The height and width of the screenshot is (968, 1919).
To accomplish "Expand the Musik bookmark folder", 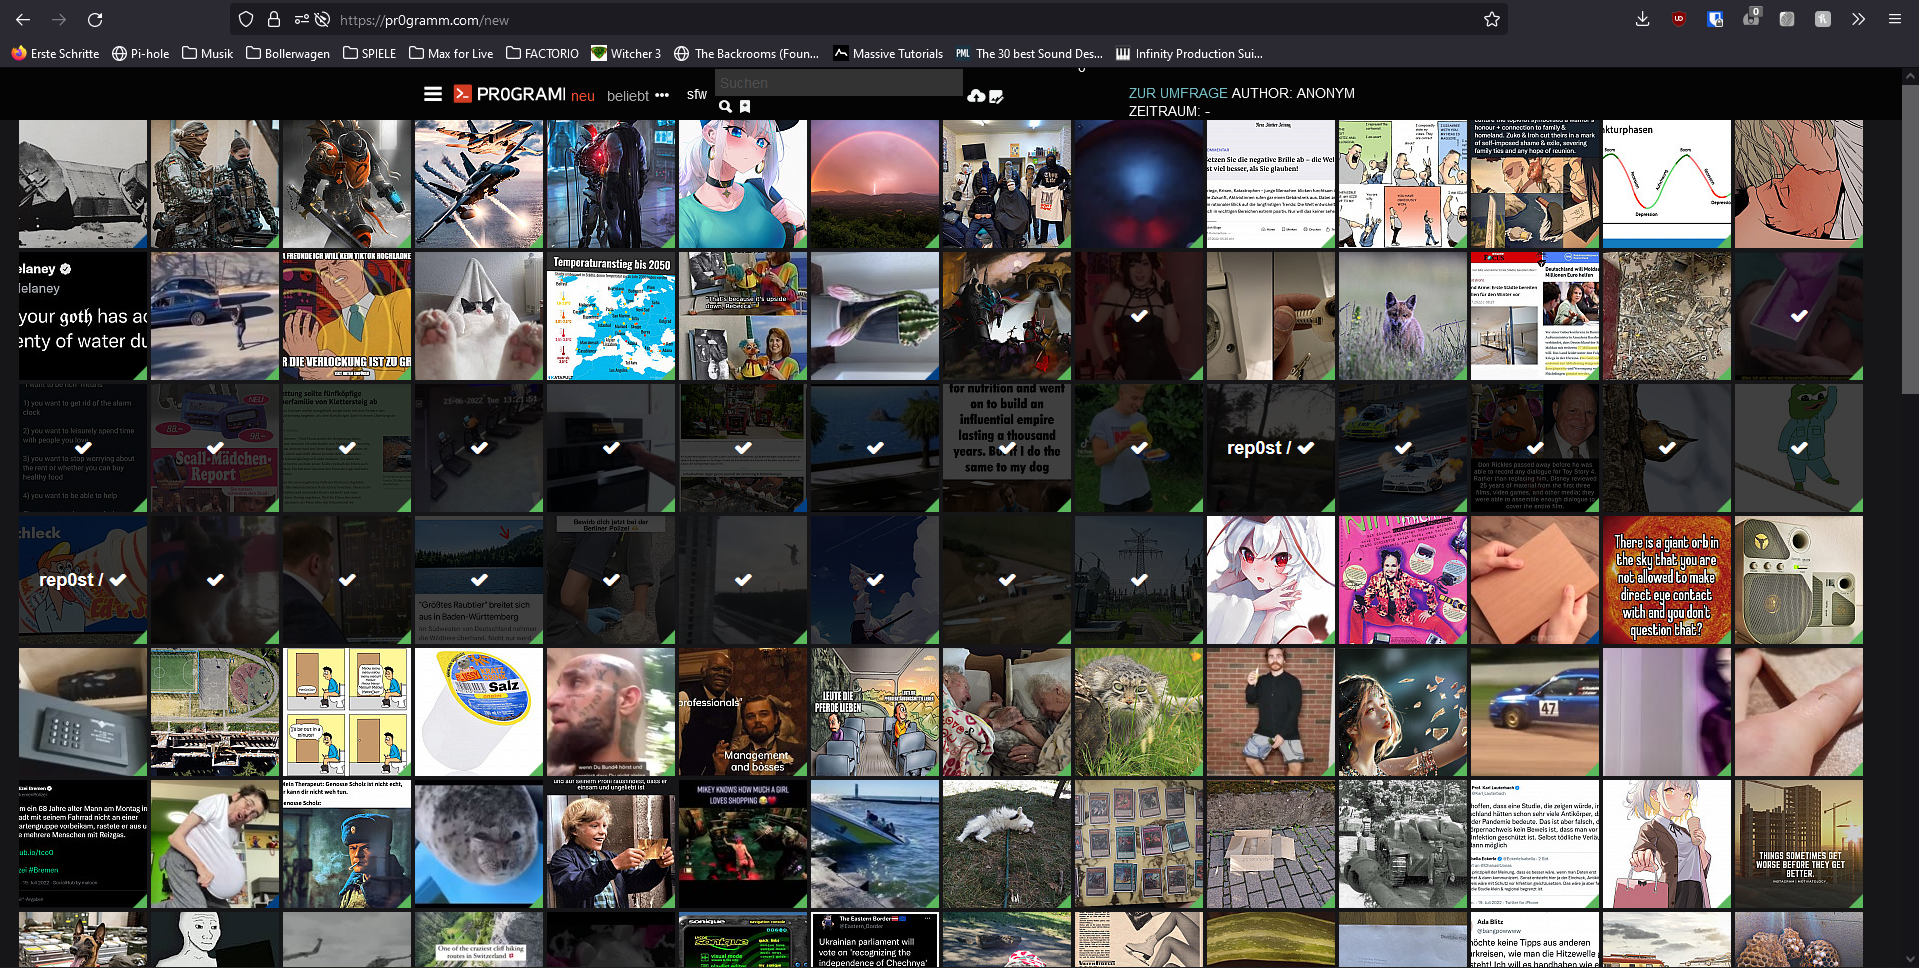I will pos(208,53).
